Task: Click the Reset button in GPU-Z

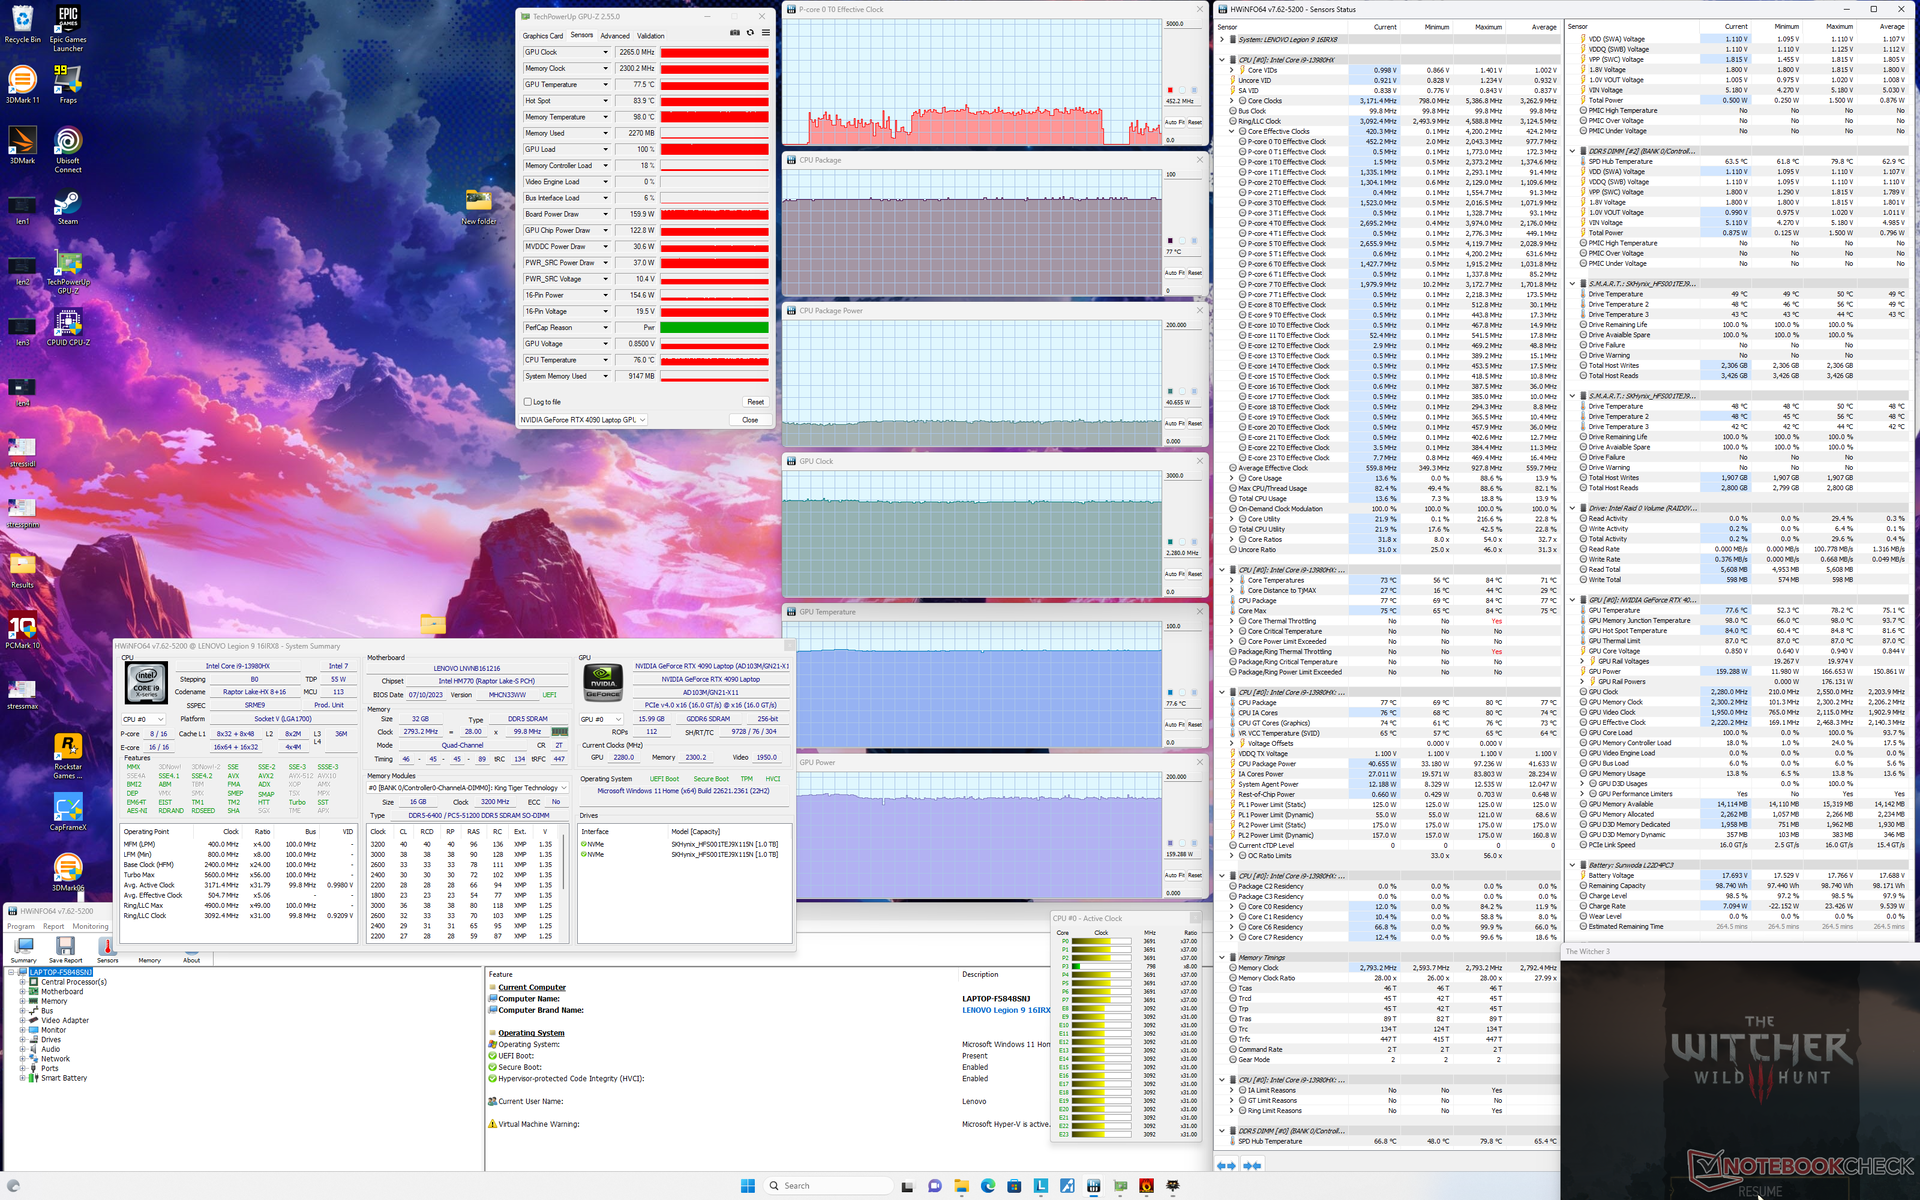Action: point(755,402)
